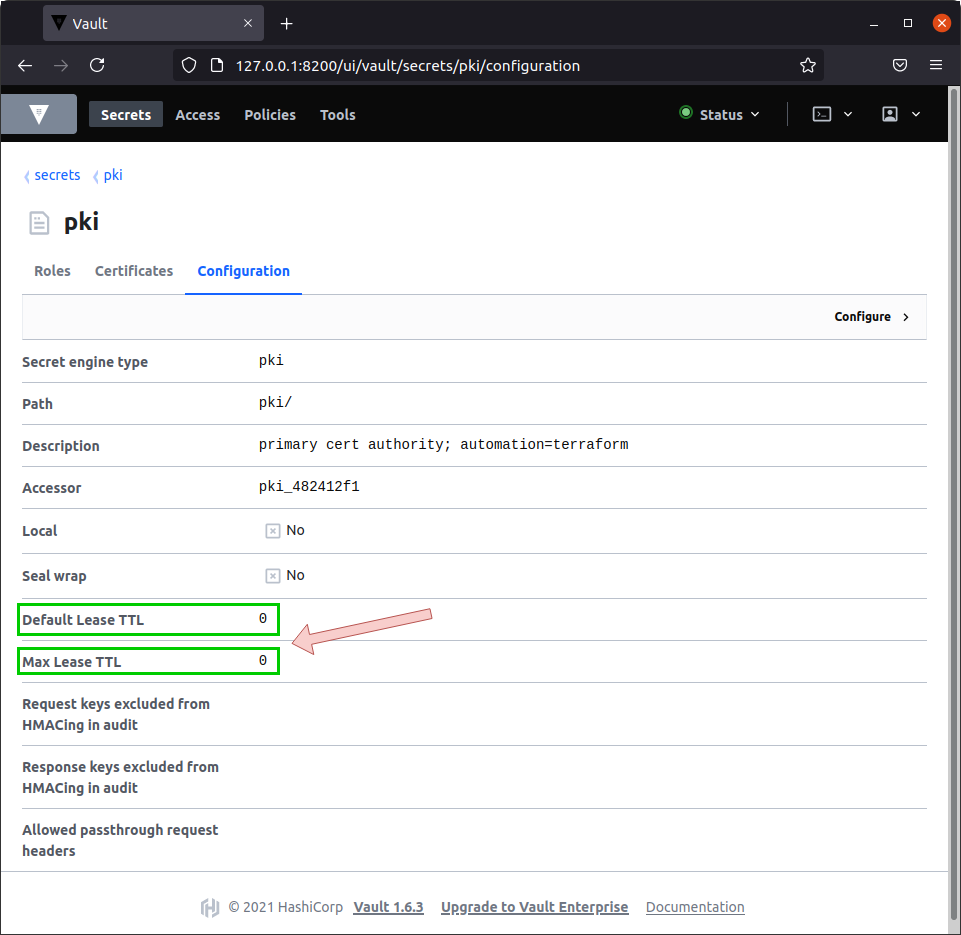
Task: Click the Vault logo in the navigation bar
Action: click(x=39, y=114)
